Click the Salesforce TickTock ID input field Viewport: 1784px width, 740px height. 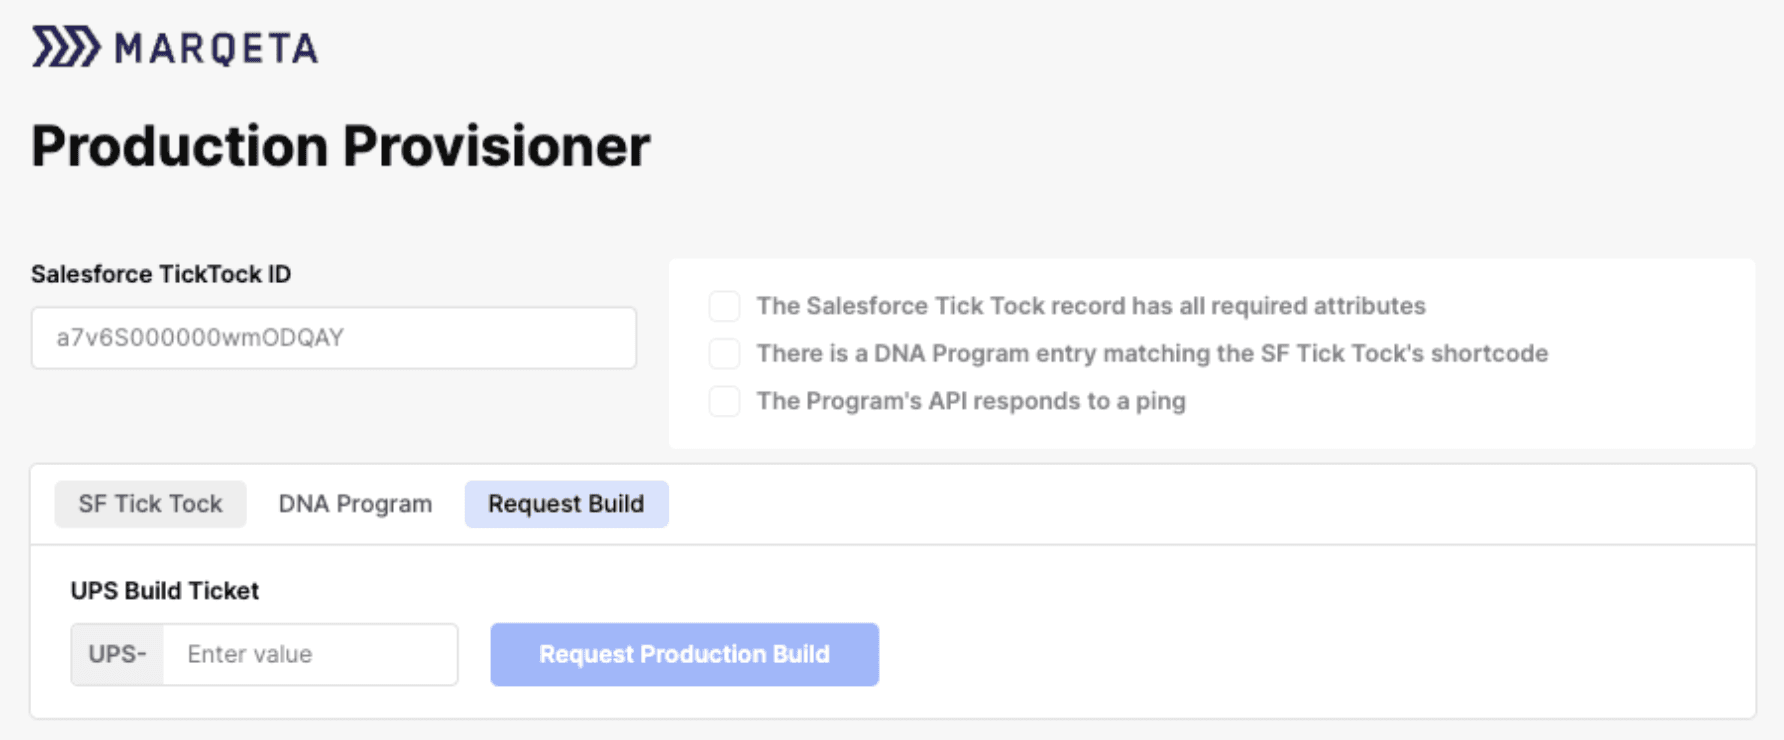[334, 338]
